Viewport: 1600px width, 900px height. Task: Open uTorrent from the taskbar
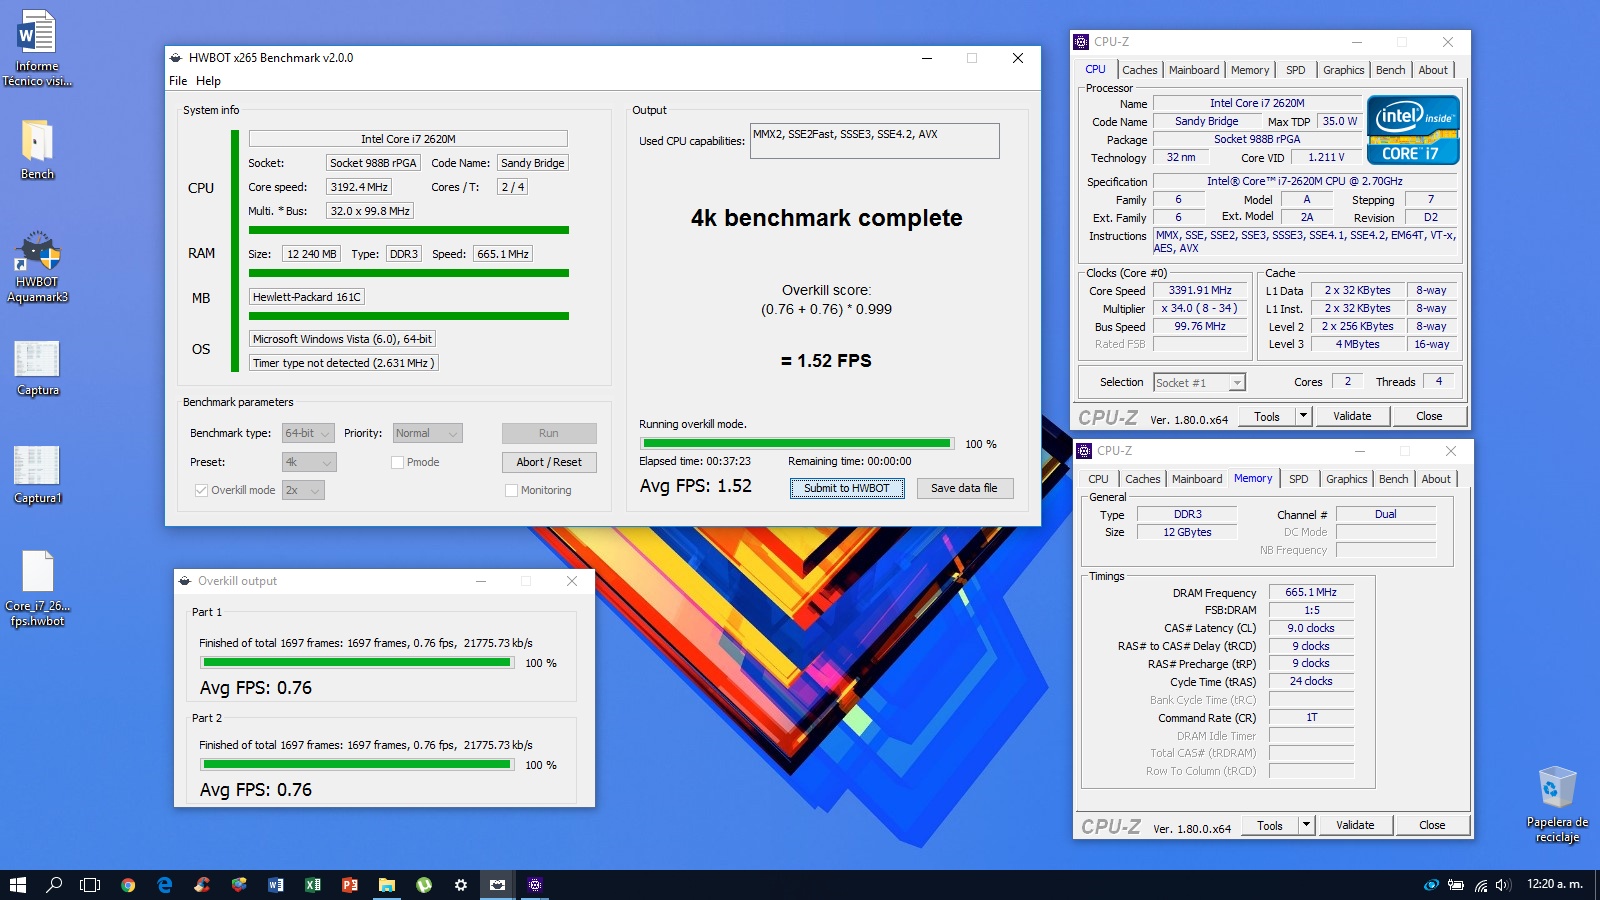point(424,885)
